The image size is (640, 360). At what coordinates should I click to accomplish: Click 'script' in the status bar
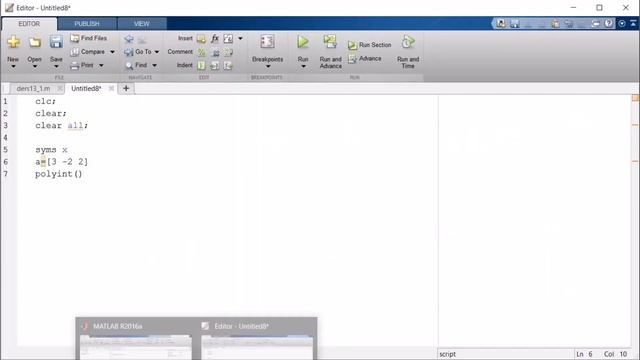pyautogui.click(x=447, y=354)
